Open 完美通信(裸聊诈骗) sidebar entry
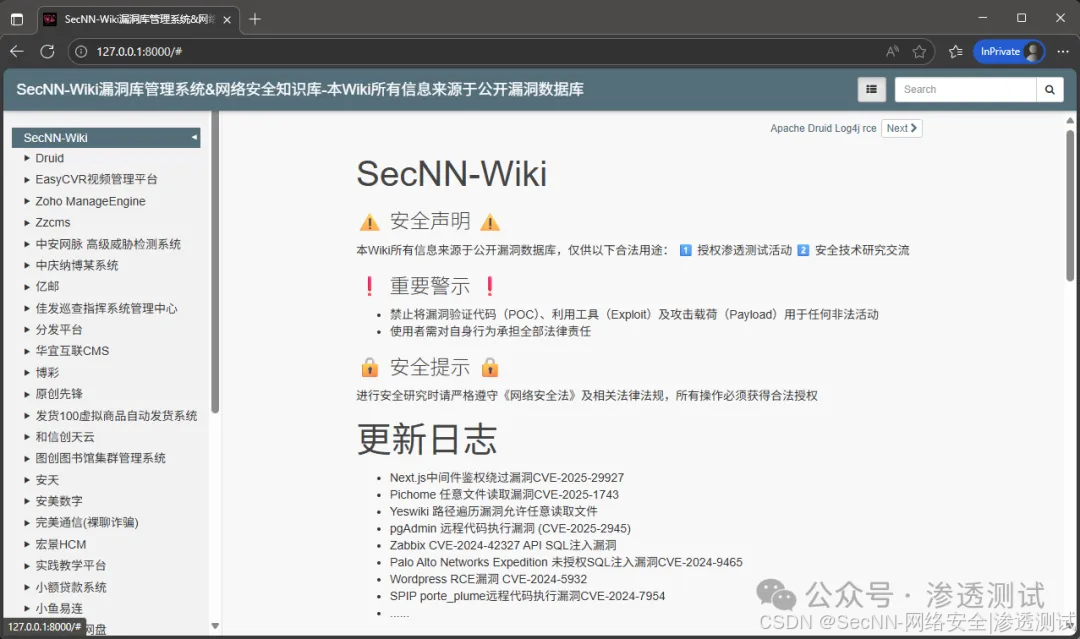 pyautogui.click(x=87, y=522)
